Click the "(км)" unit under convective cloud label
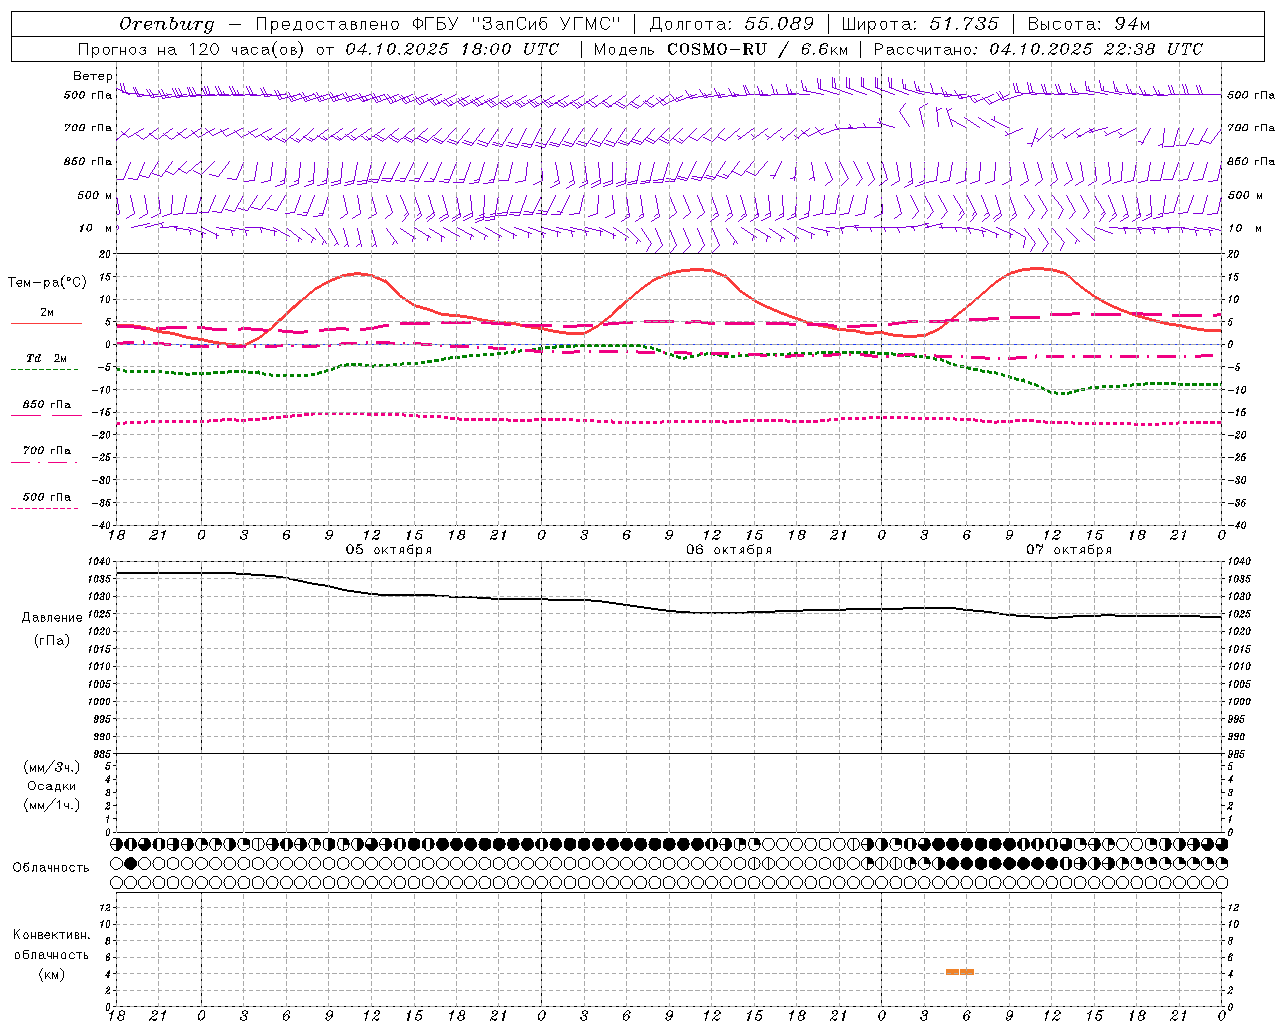Viewport: 1280px width, 1024px height. 52,973
